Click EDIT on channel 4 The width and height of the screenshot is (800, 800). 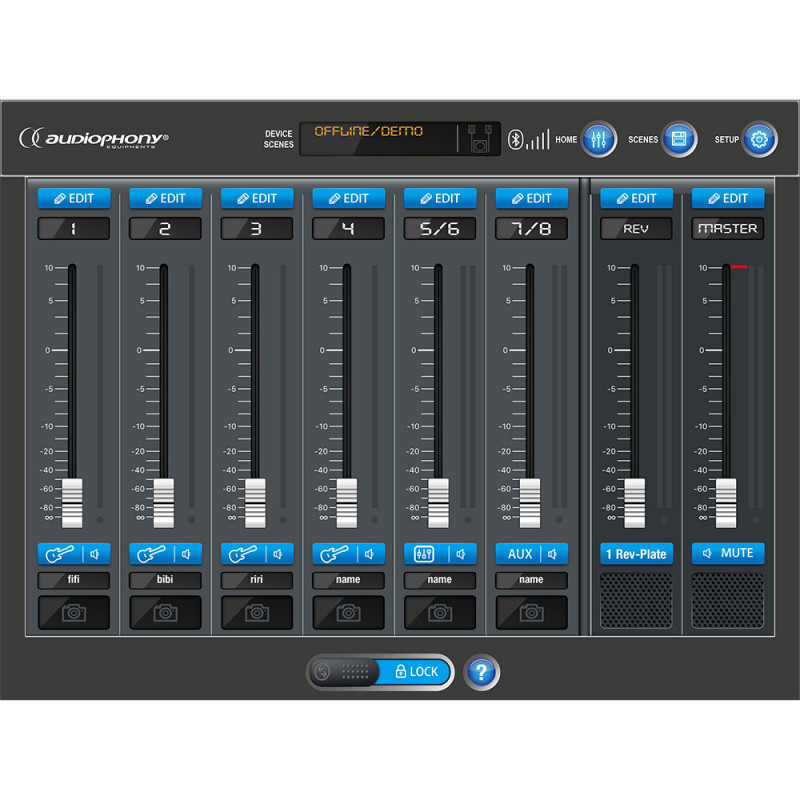coord(348,198)
